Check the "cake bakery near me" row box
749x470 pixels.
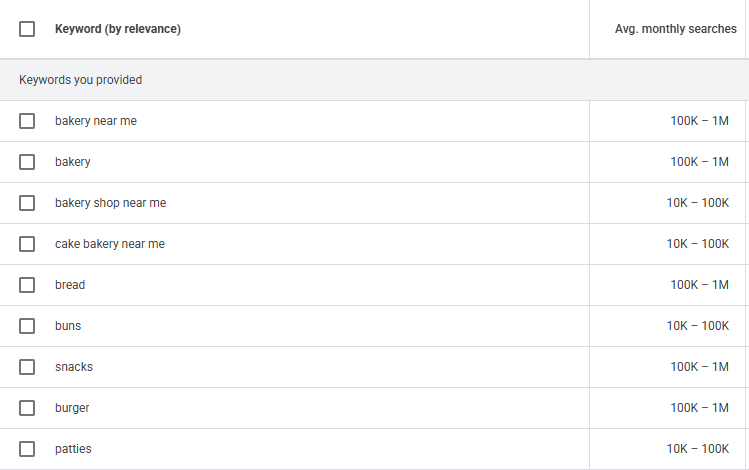coord(27,244)
